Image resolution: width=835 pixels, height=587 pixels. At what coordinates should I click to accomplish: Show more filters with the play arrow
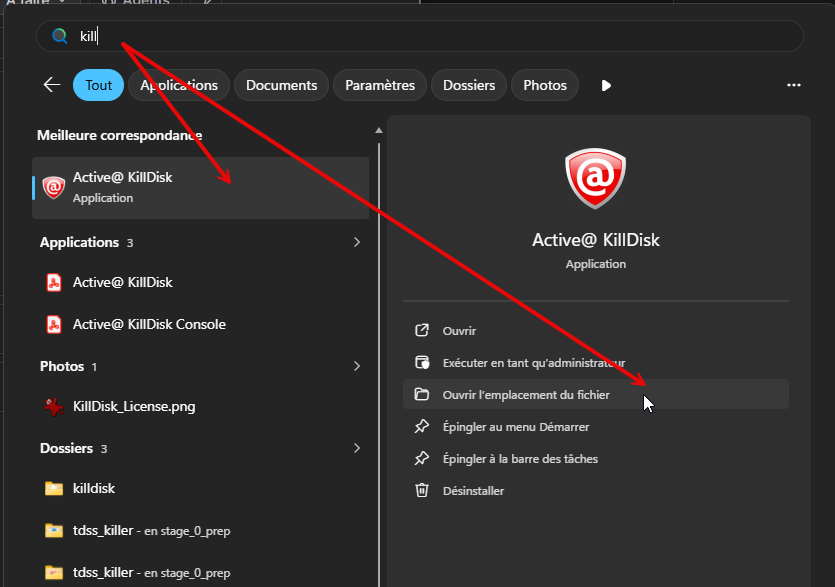[x=606, y=85]
